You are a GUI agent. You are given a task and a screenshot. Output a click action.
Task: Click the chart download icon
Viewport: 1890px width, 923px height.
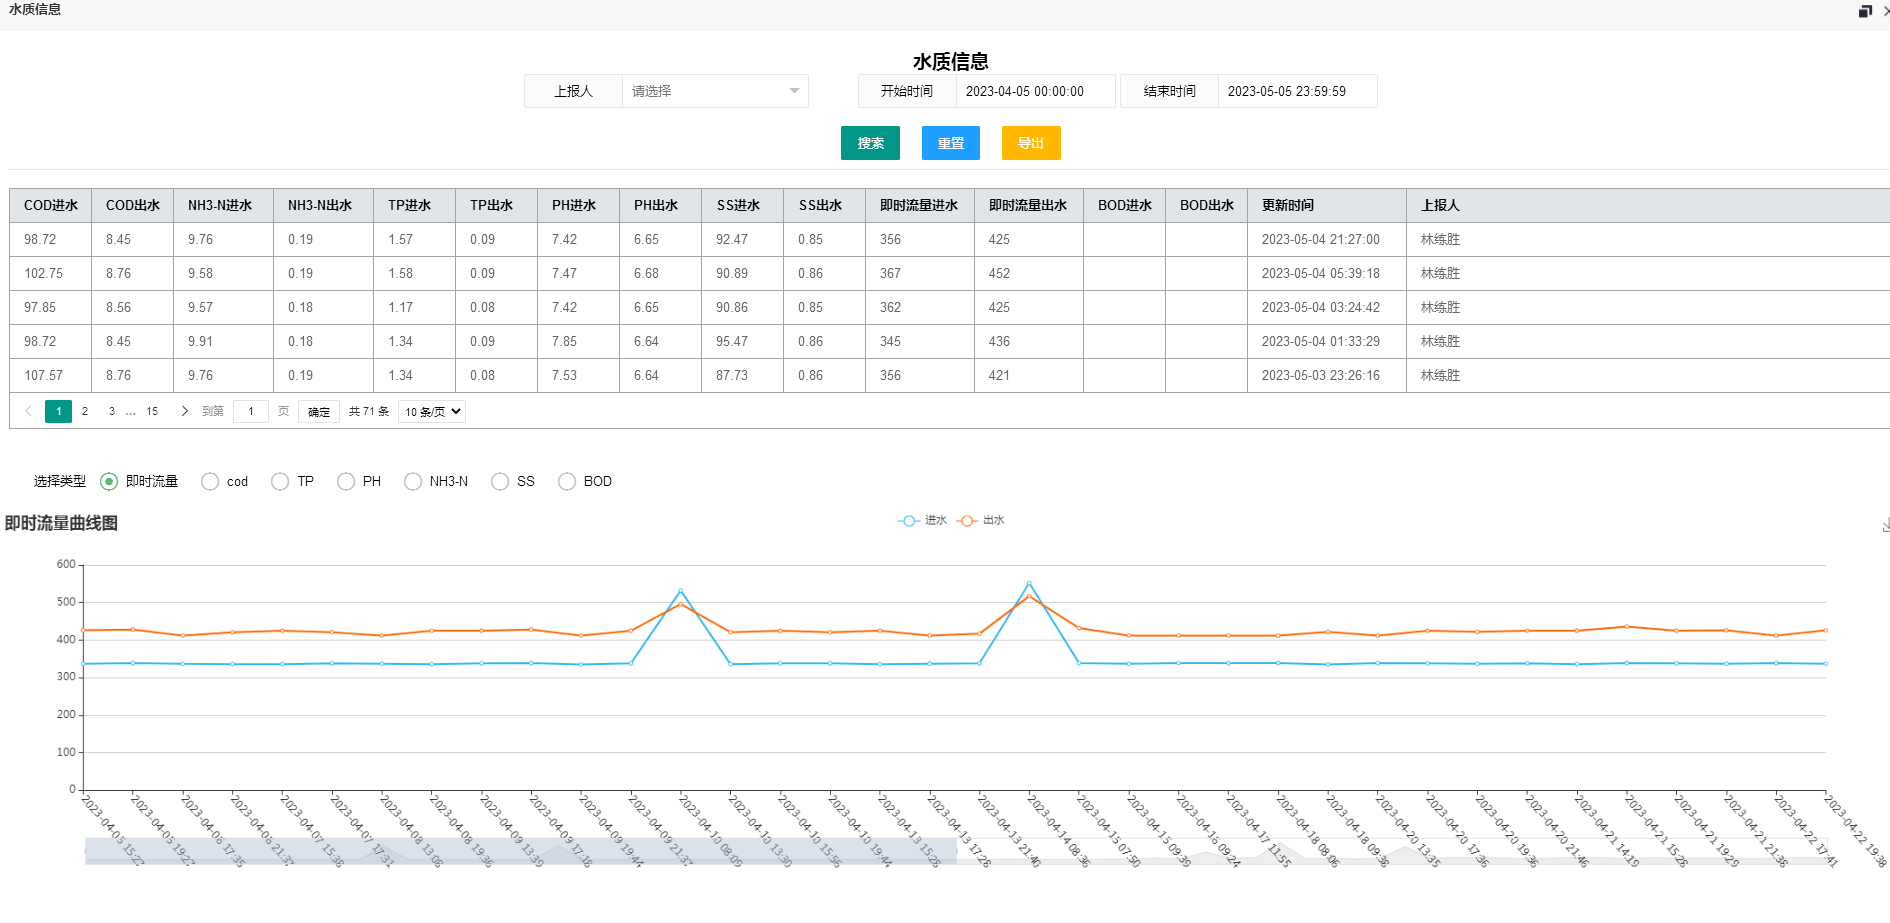click(x=1885, y=525)
